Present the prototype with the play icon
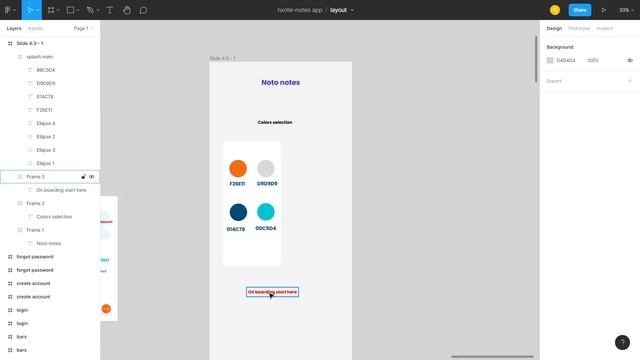 click(604, 10)
